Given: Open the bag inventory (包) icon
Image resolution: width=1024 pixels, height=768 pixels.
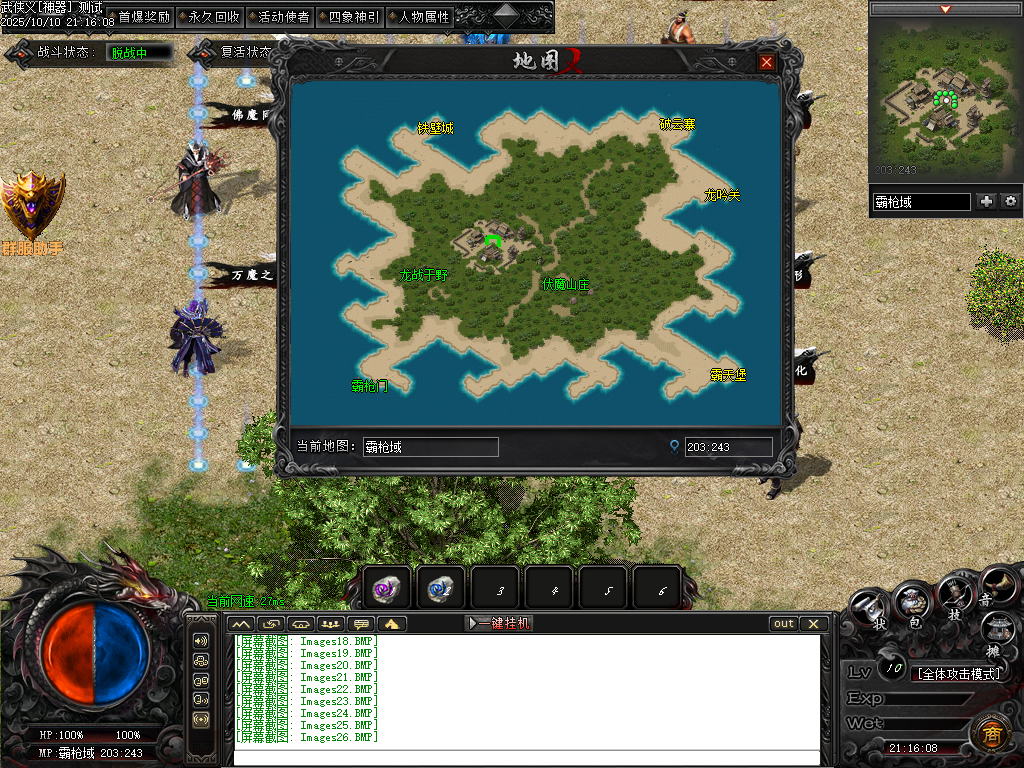Looking at the screenshot, I should click(x=912, y=603).
